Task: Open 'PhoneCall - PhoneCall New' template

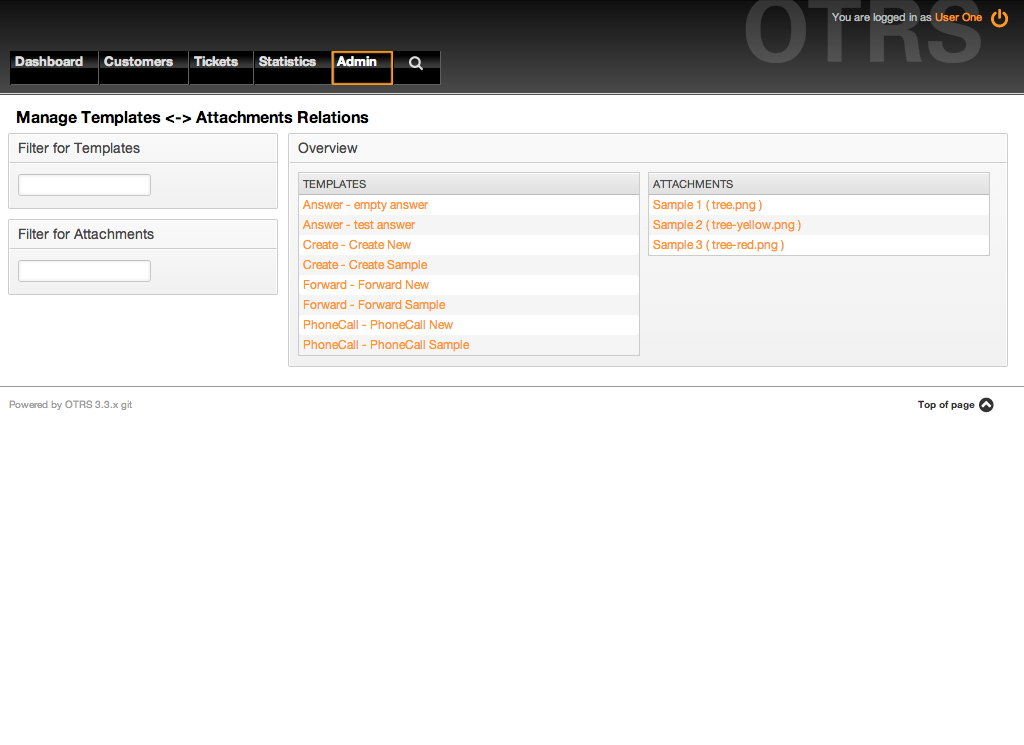Action: point(378,325)
